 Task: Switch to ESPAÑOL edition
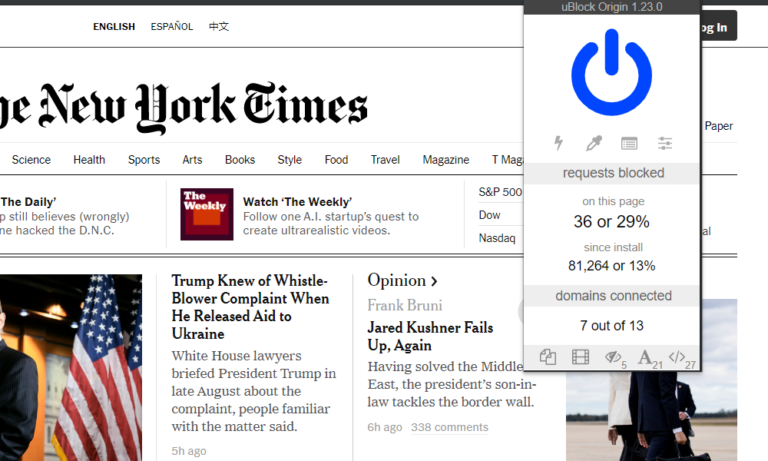point(172,26)
